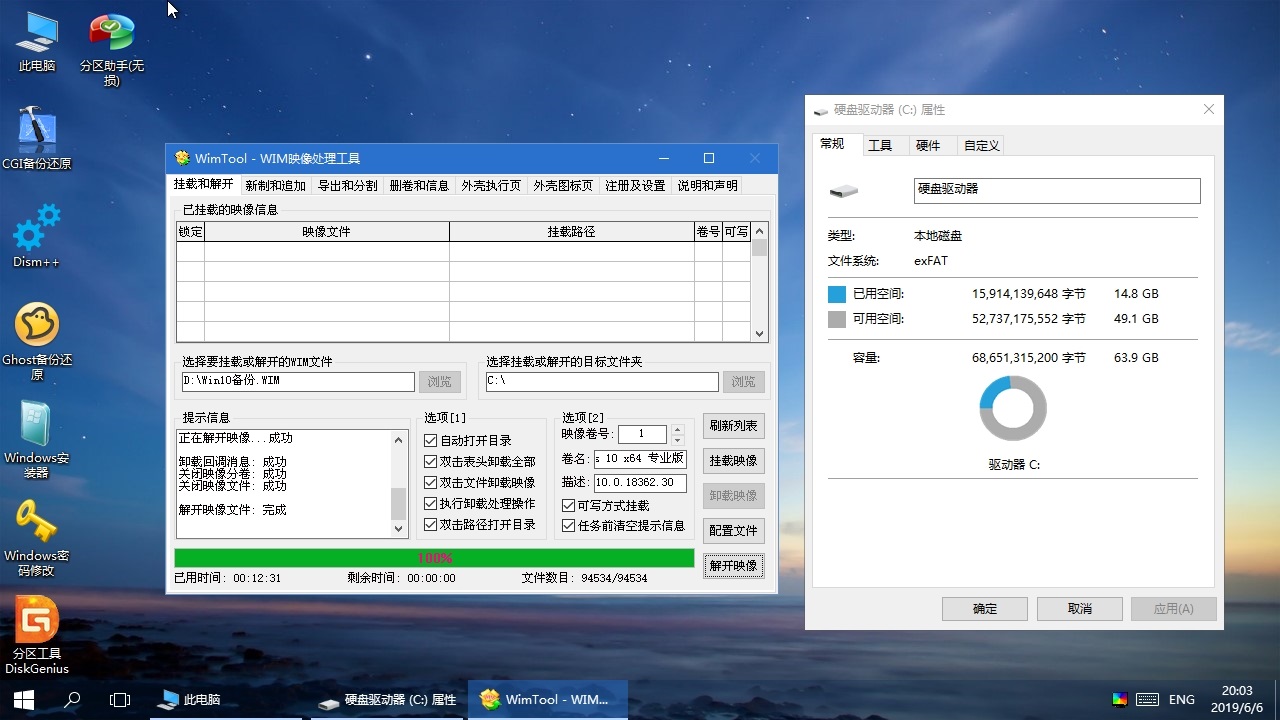The height and width of the screenshot is (720, 1280).
Task: Open 说明和声明 tab
Action: click(707, 186)
